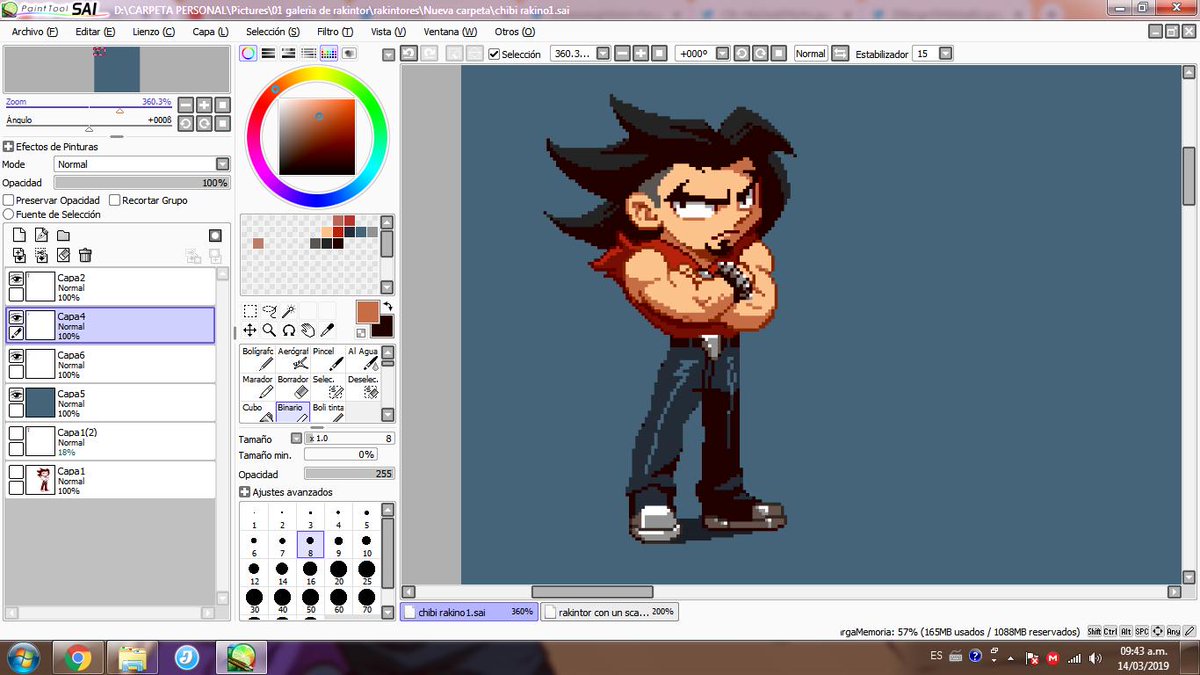Select the Marador marker tool
The height and width of the screenshot is (675, 1200).
[x=257, y=387]
